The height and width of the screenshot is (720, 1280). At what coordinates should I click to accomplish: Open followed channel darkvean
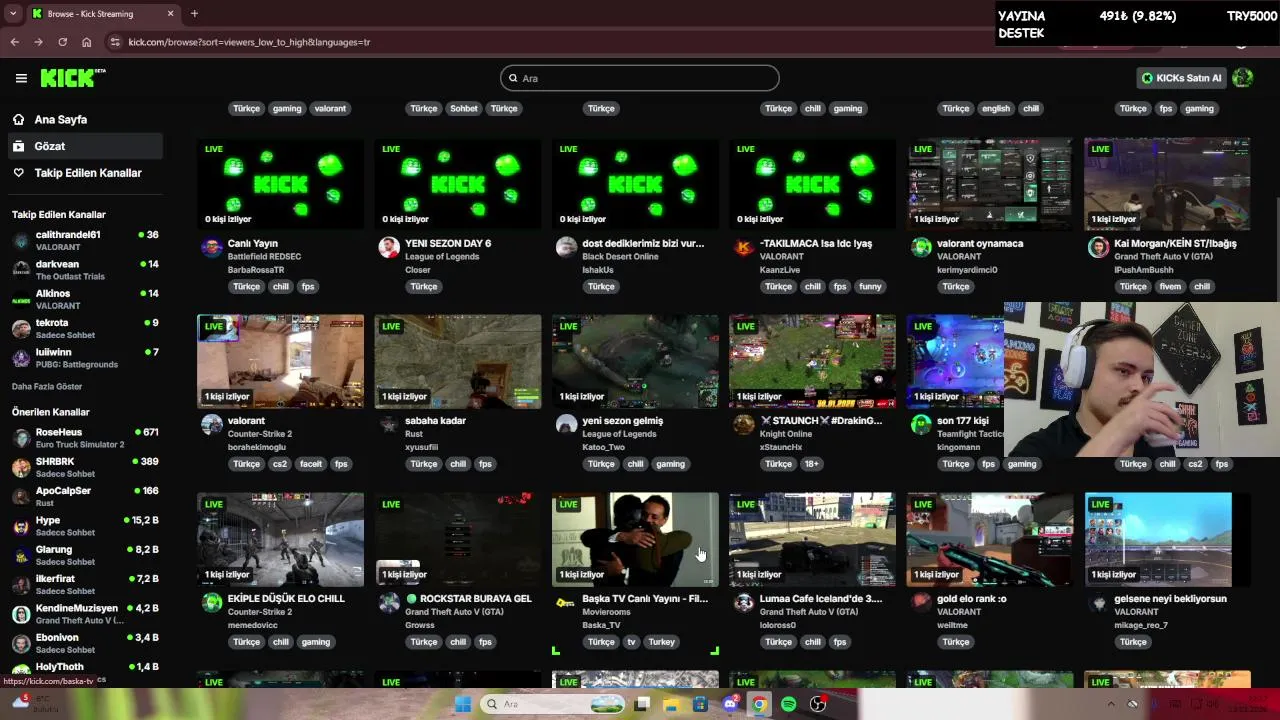85,270
